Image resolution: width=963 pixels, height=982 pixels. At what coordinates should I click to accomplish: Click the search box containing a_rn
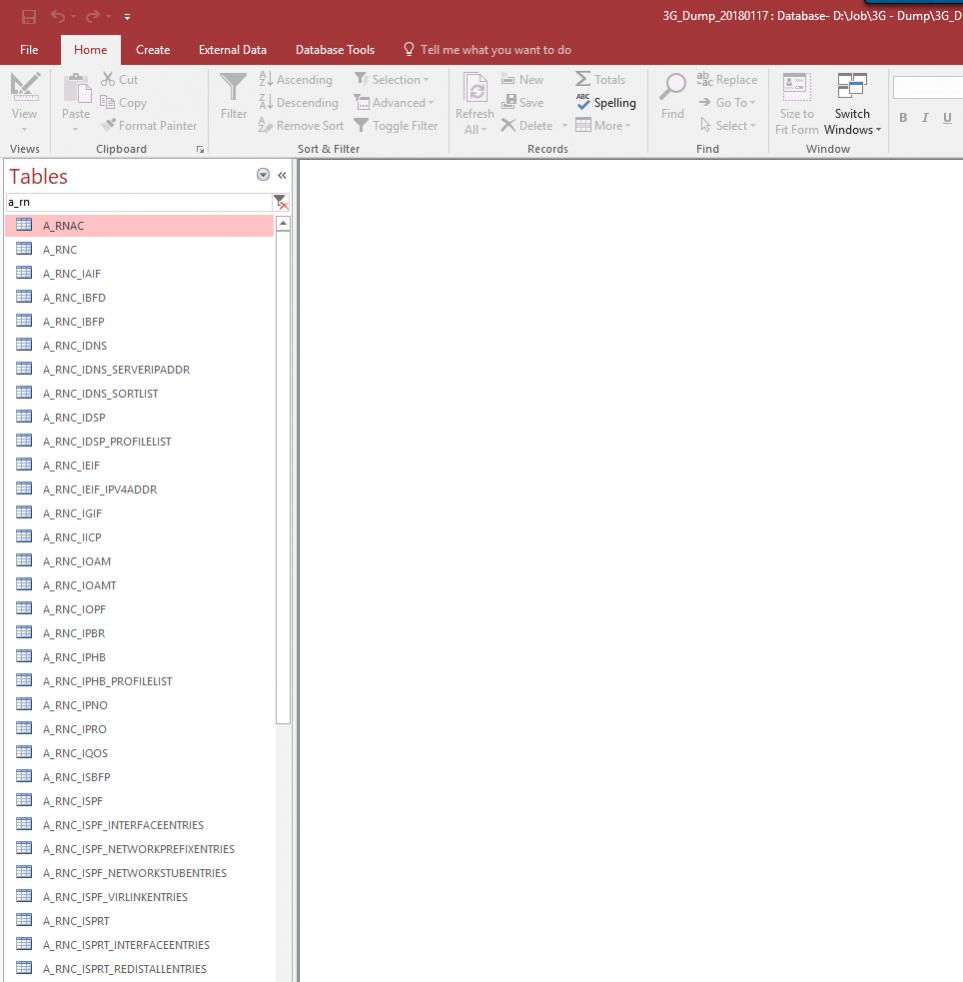[x=138, y=202]
